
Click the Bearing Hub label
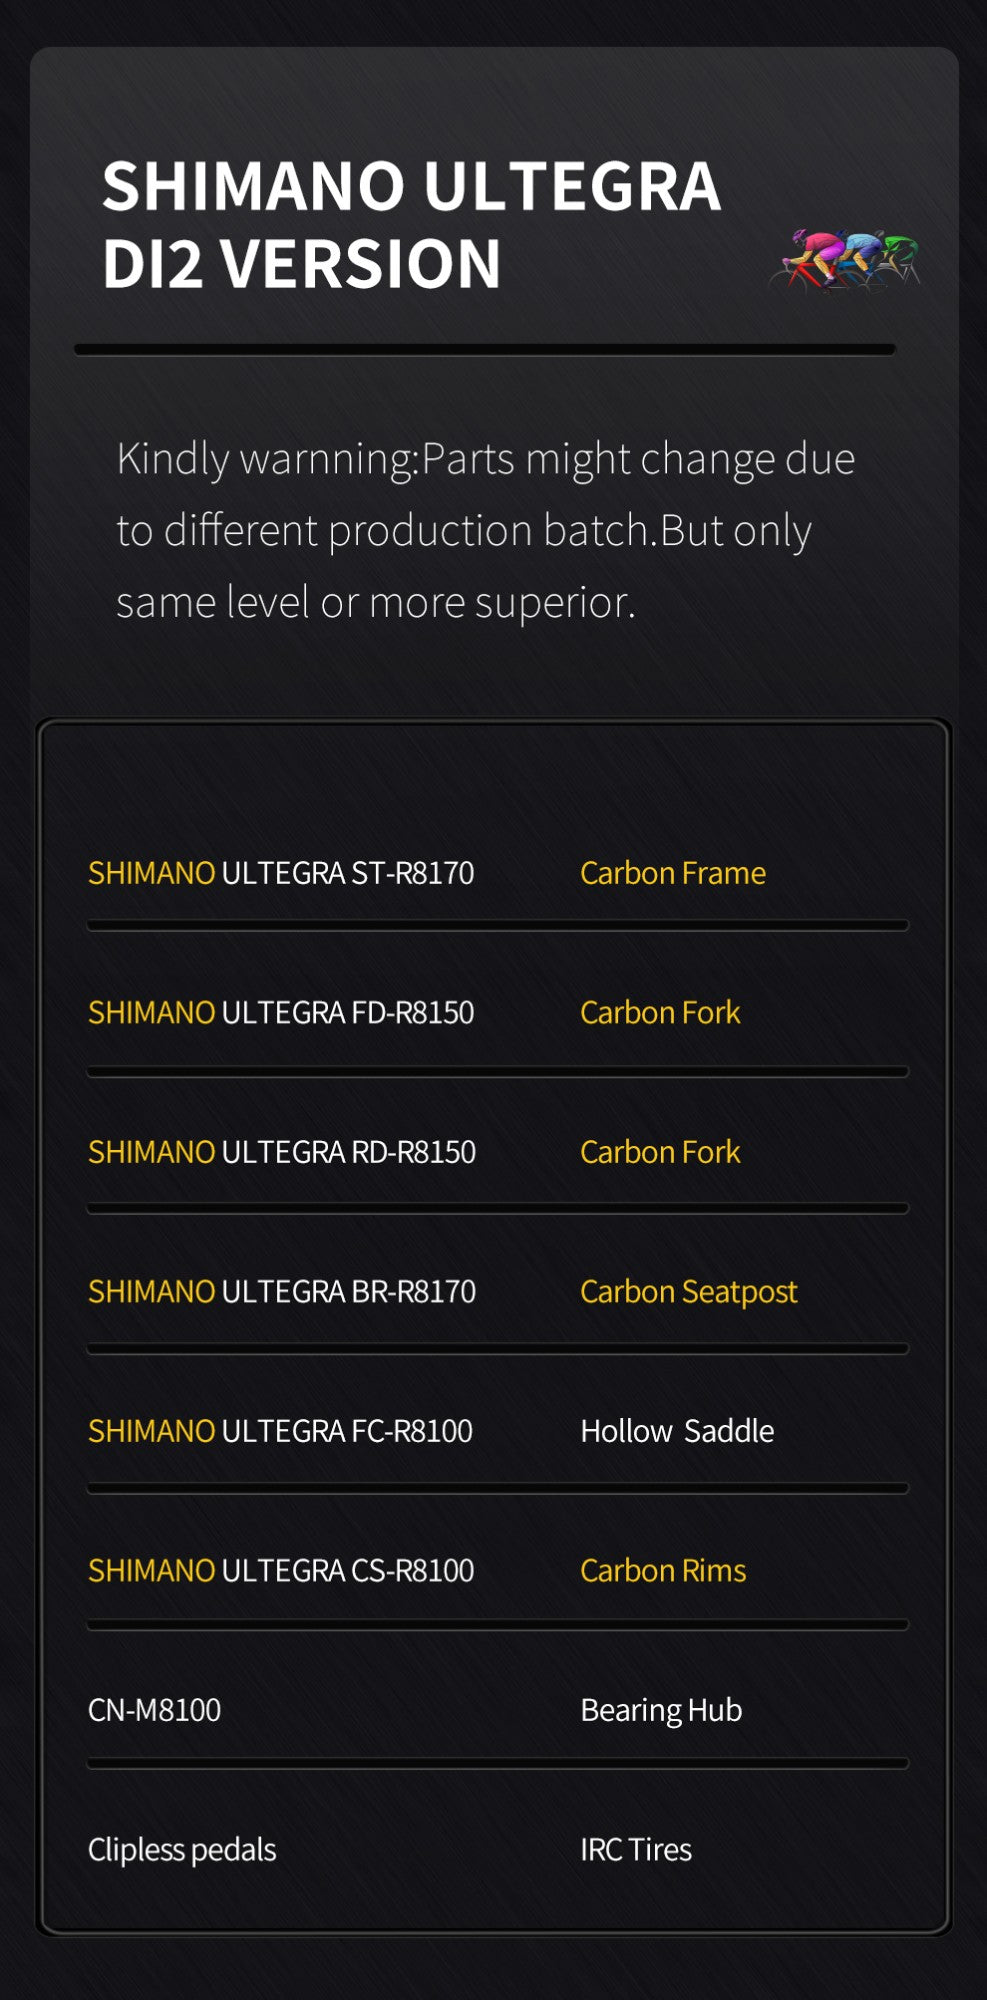coord(661,1710)
